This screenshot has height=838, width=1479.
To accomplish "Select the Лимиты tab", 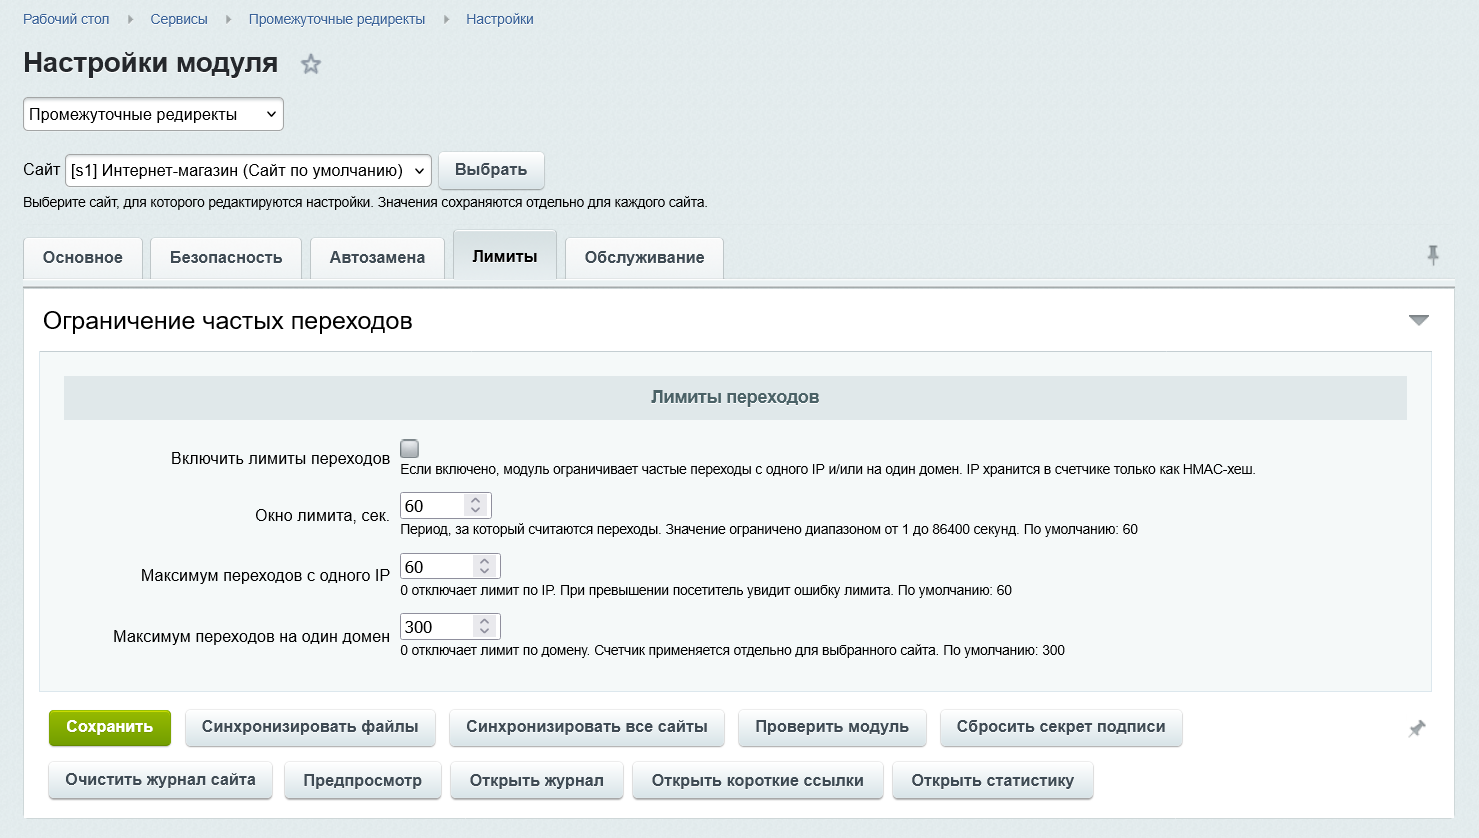I will coord(505,256).
